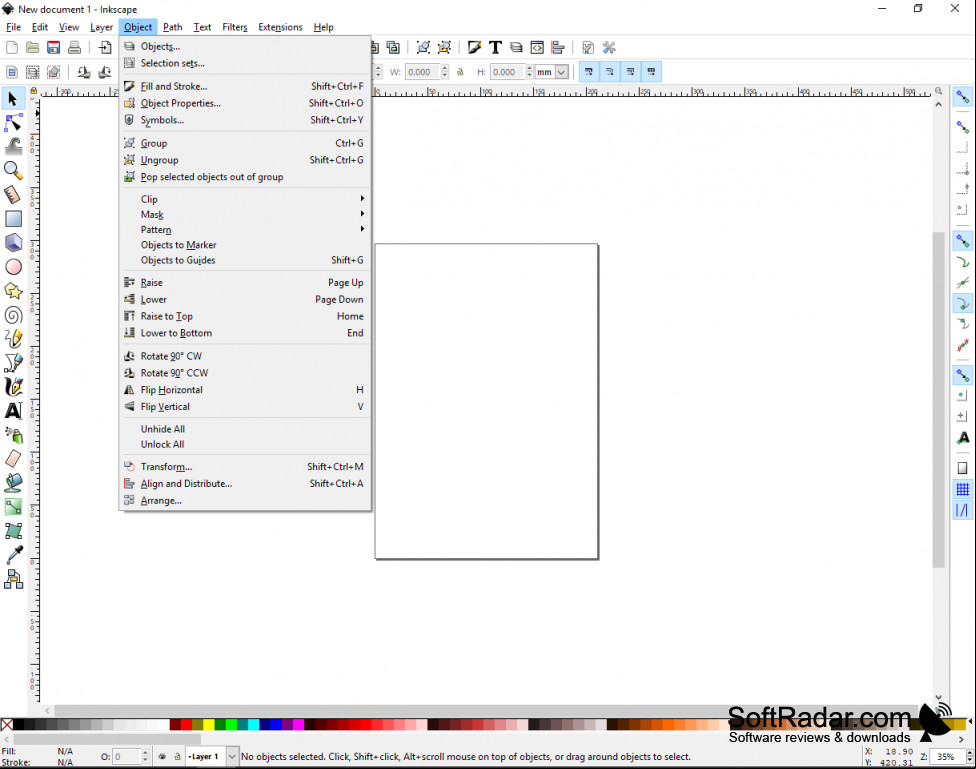This screenshot has height=769, width=976.
Task: Select the Spiral tool
Action: [13, 315]
